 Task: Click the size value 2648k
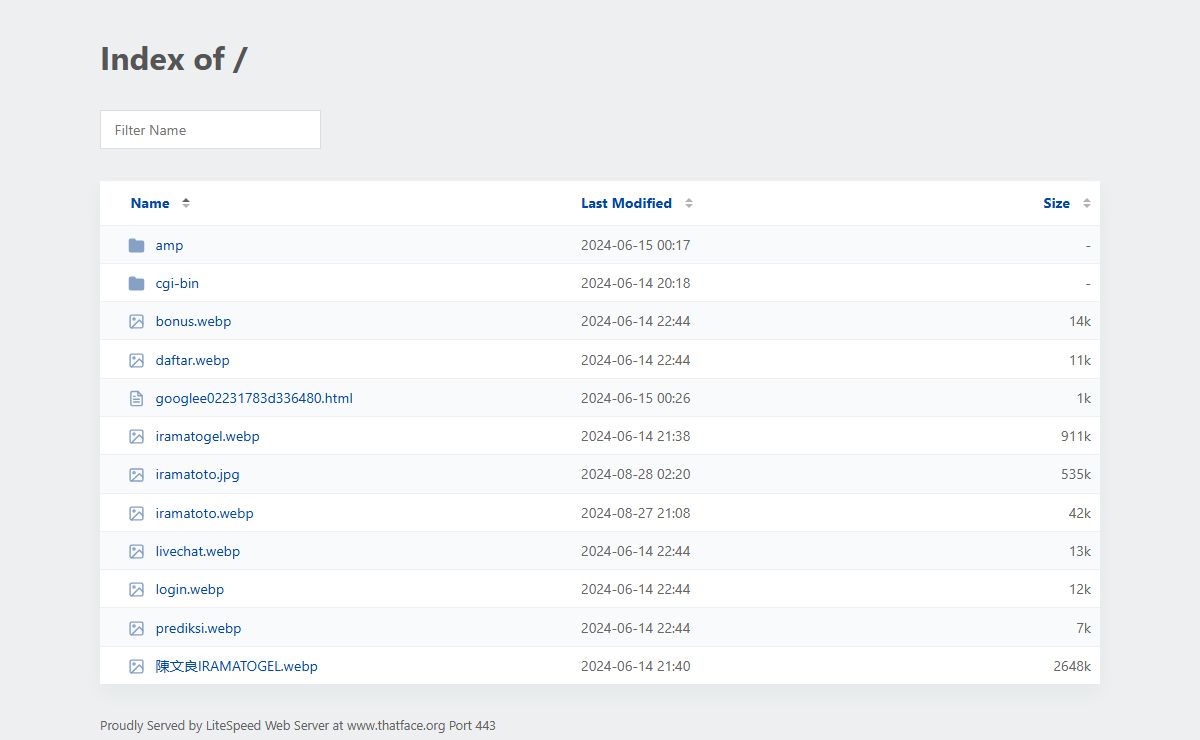(1072, 666)
